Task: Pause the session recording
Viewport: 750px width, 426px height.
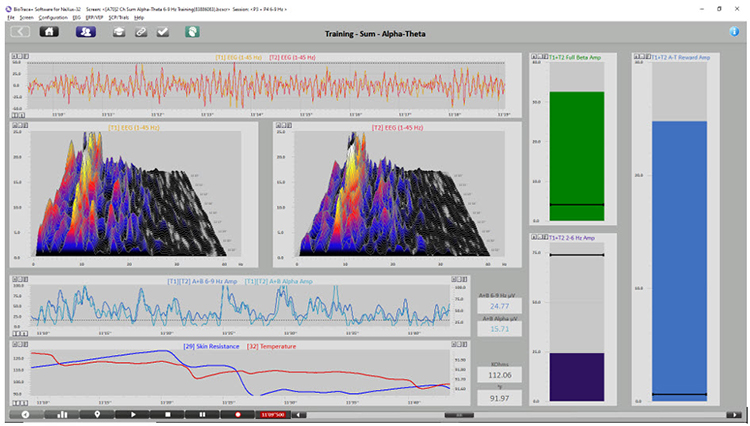Action: coord(203,413)
